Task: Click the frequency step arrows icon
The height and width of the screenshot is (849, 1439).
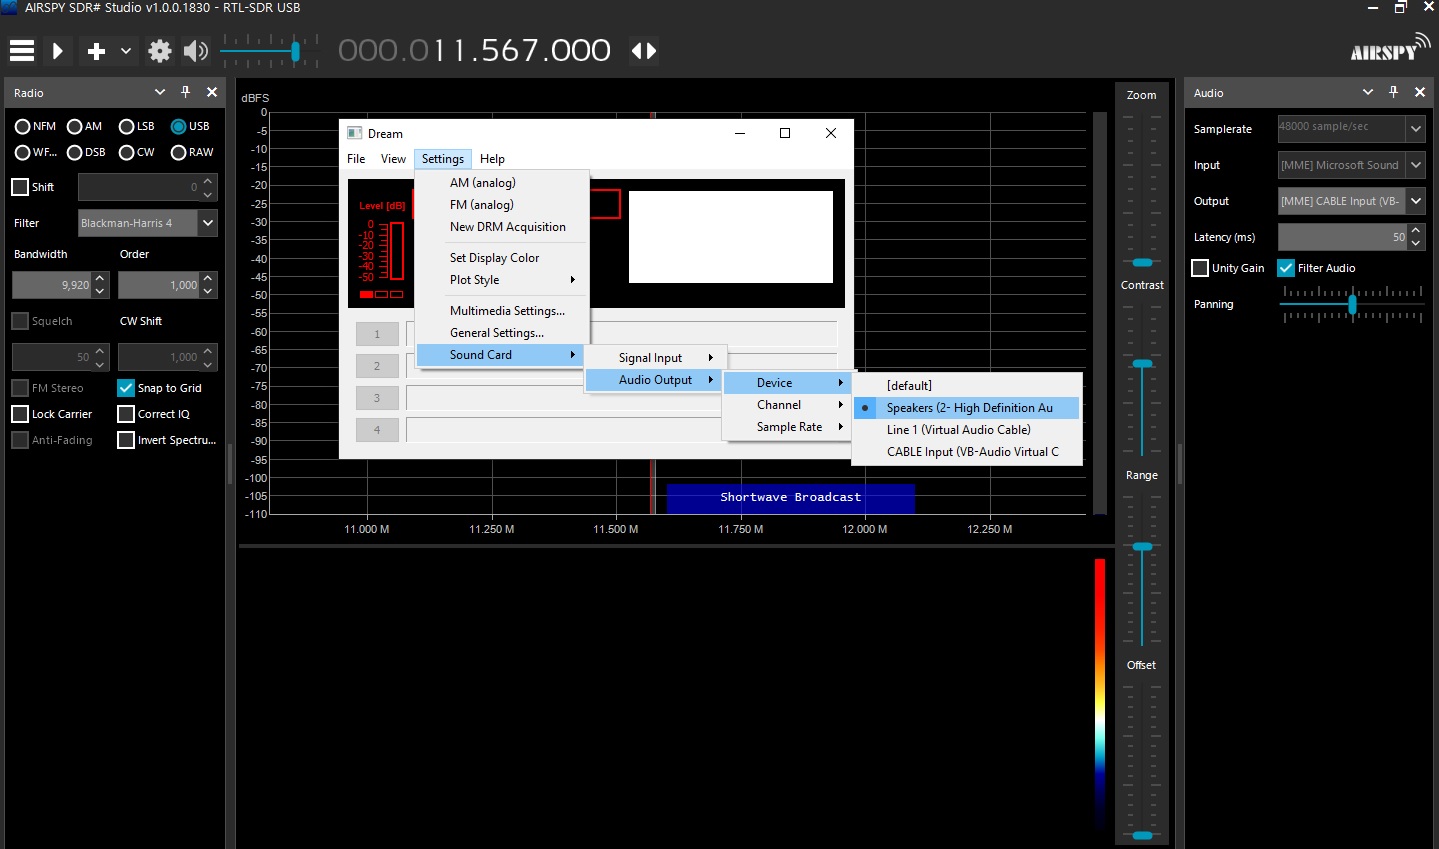Action: click(x=644, y=50)
